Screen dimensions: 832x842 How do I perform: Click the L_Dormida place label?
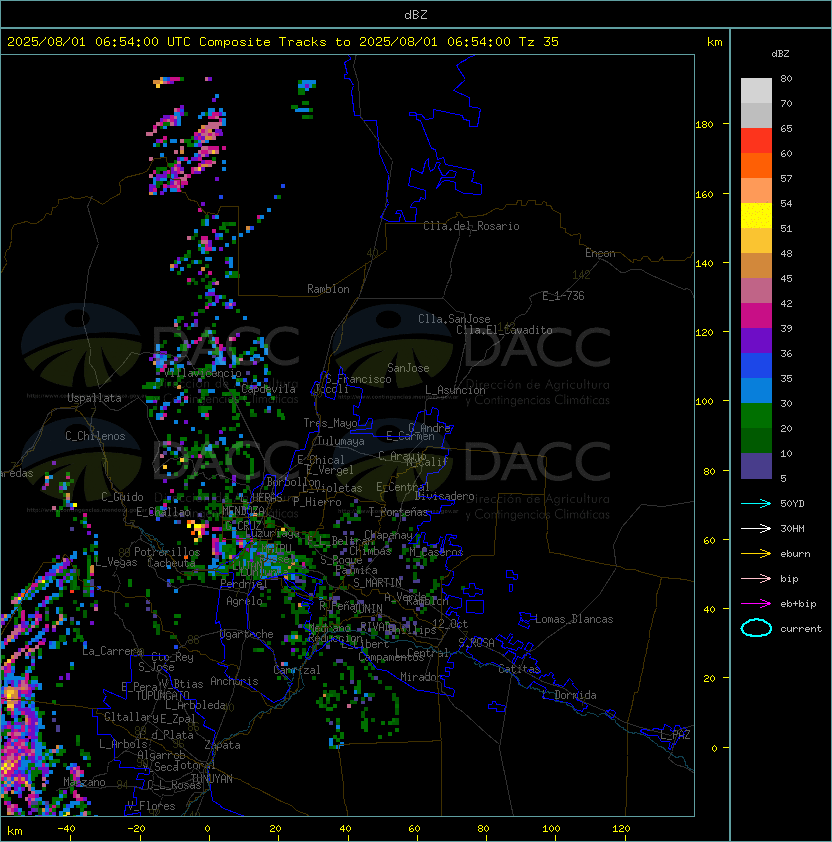[569, 695]
